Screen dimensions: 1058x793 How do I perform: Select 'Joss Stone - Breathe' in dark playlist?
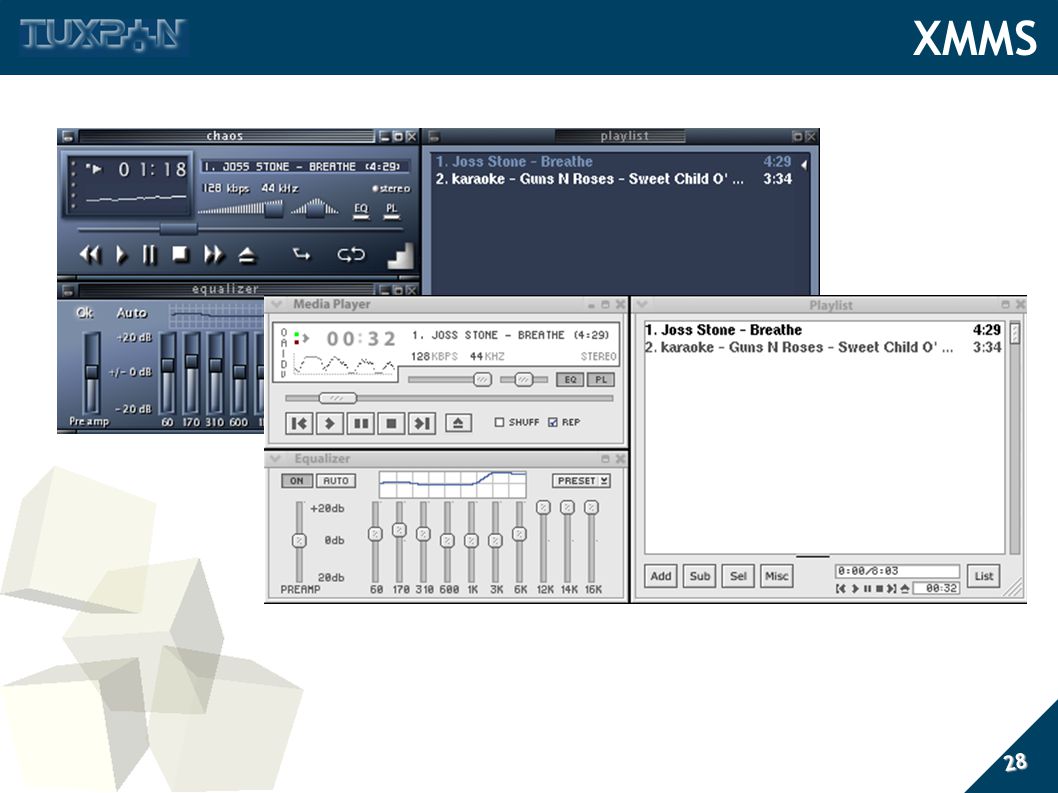pyautogui.click(x=613, y=162)
